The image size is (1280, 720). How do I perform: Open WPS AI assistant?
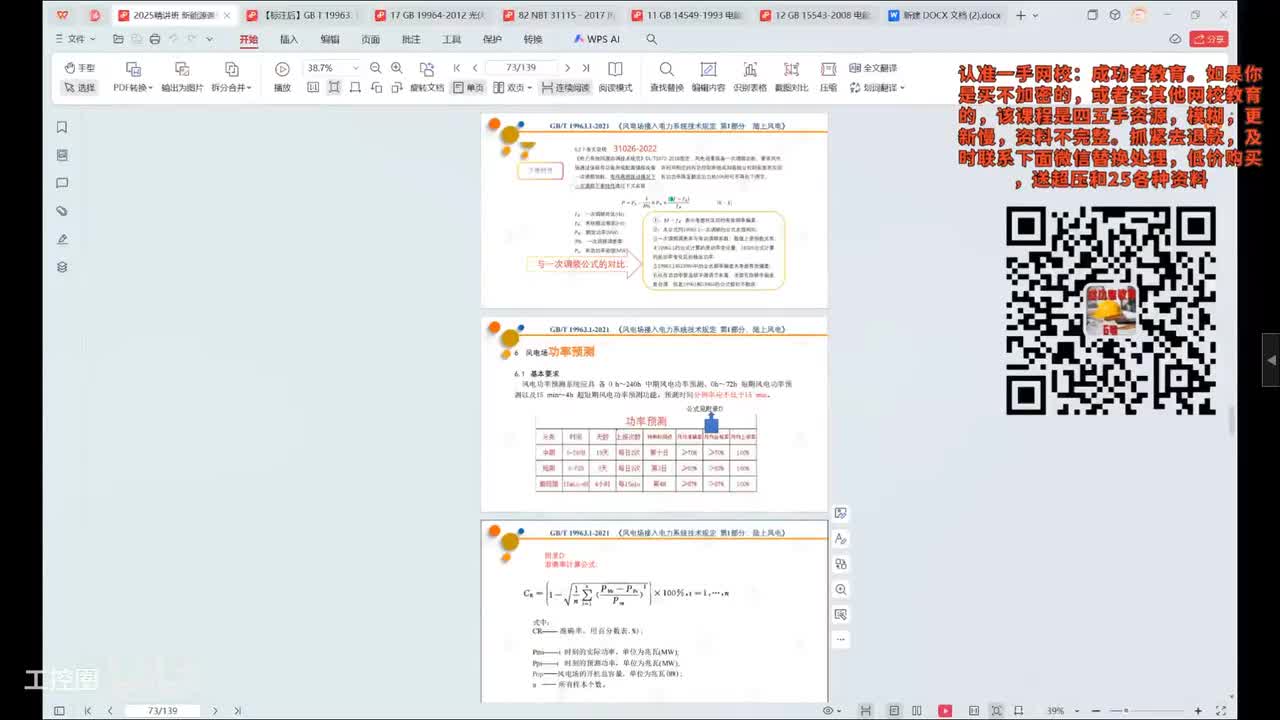[x=597, y=39]
